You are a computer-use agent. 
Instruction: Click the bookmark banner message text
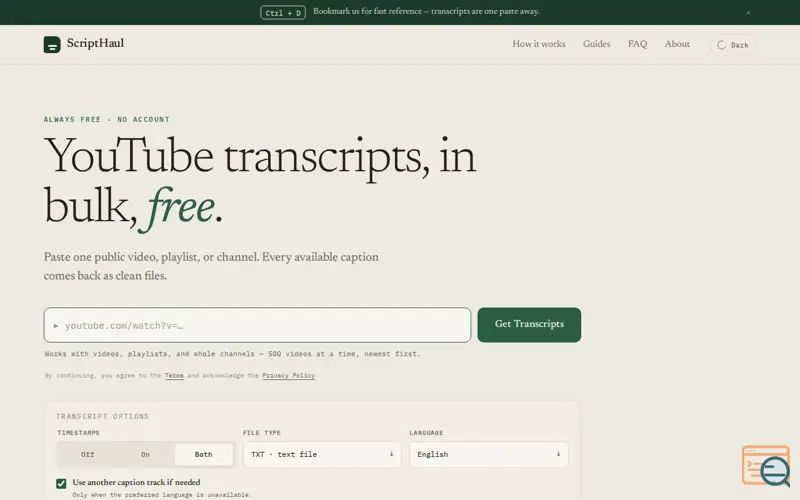[x=426, y=11]
